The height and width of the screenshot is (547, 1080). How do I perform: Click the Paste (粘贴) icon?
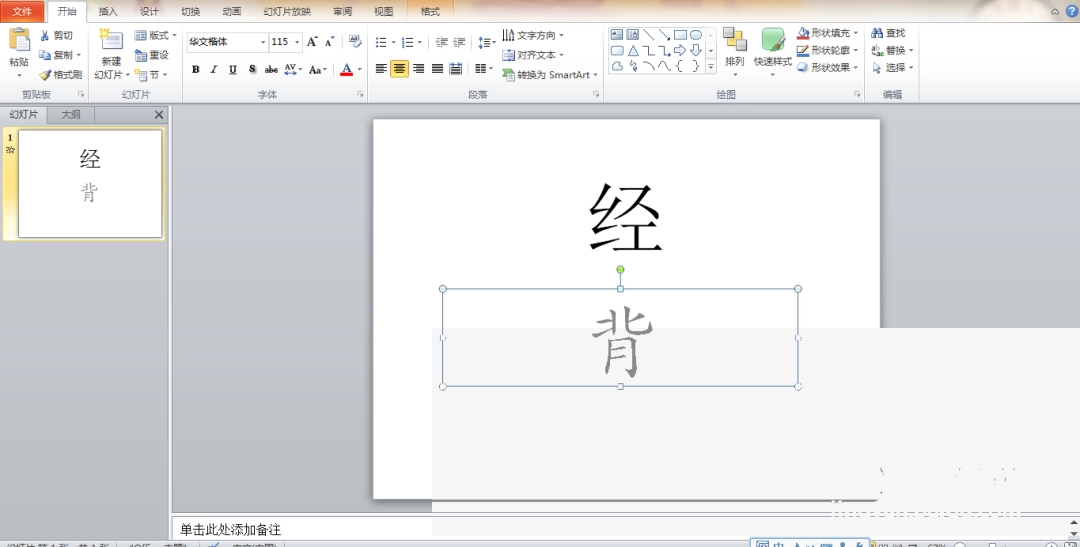tap(19, 40)
